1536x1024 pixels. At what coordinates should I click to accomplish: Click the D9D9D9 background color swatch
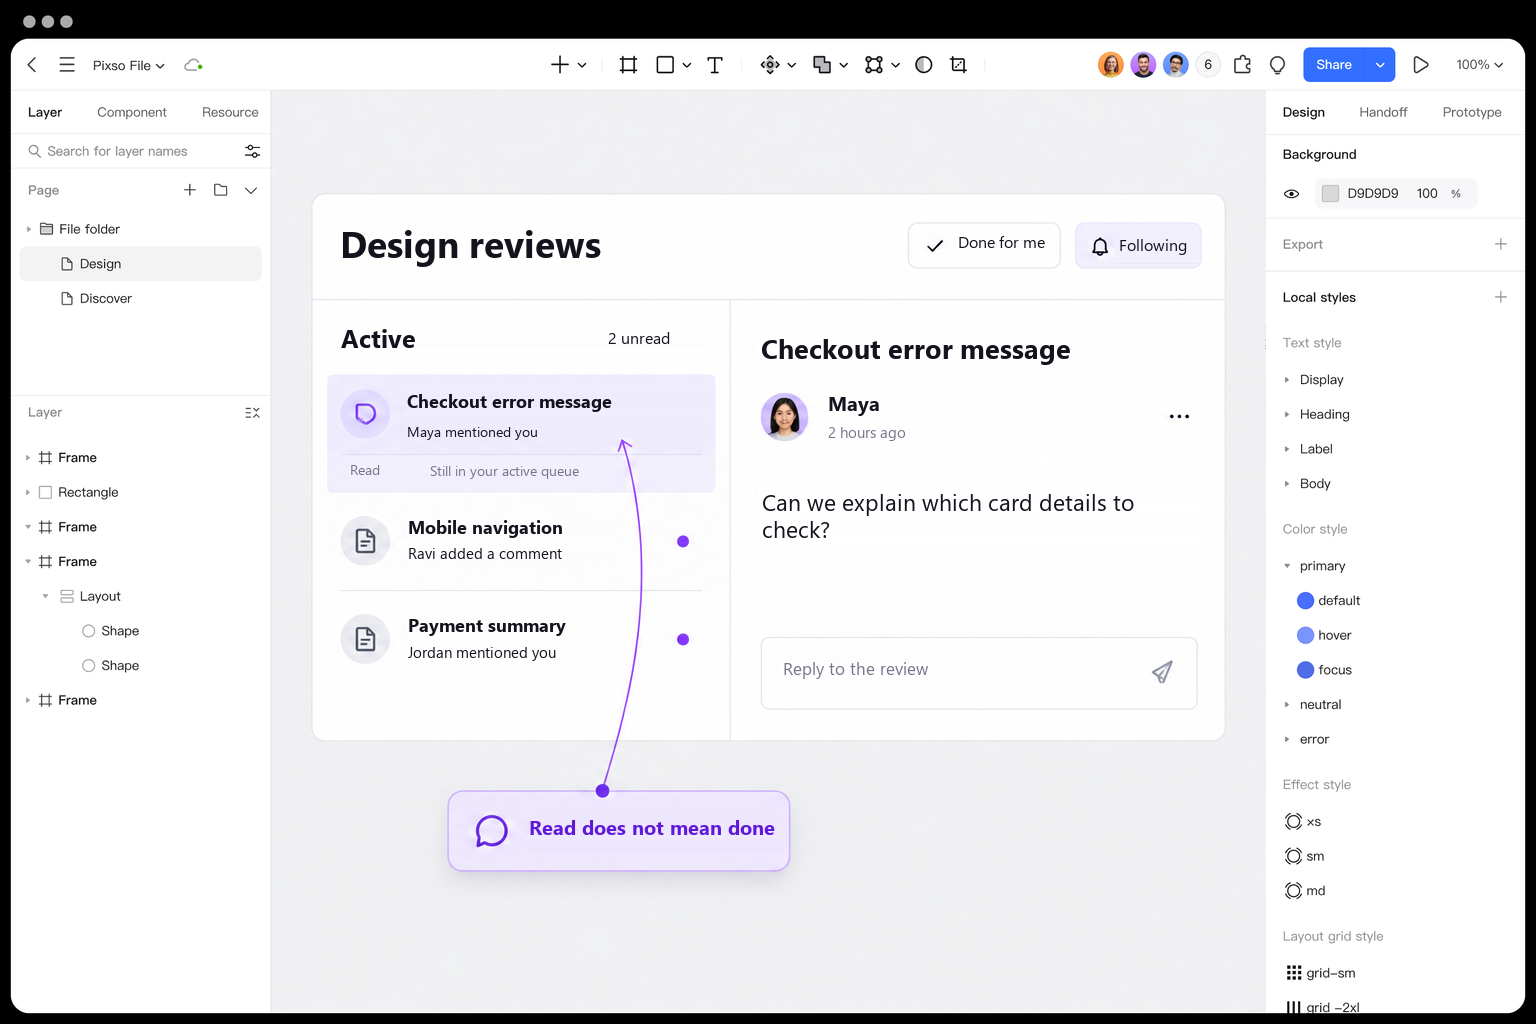(1330, 194)
